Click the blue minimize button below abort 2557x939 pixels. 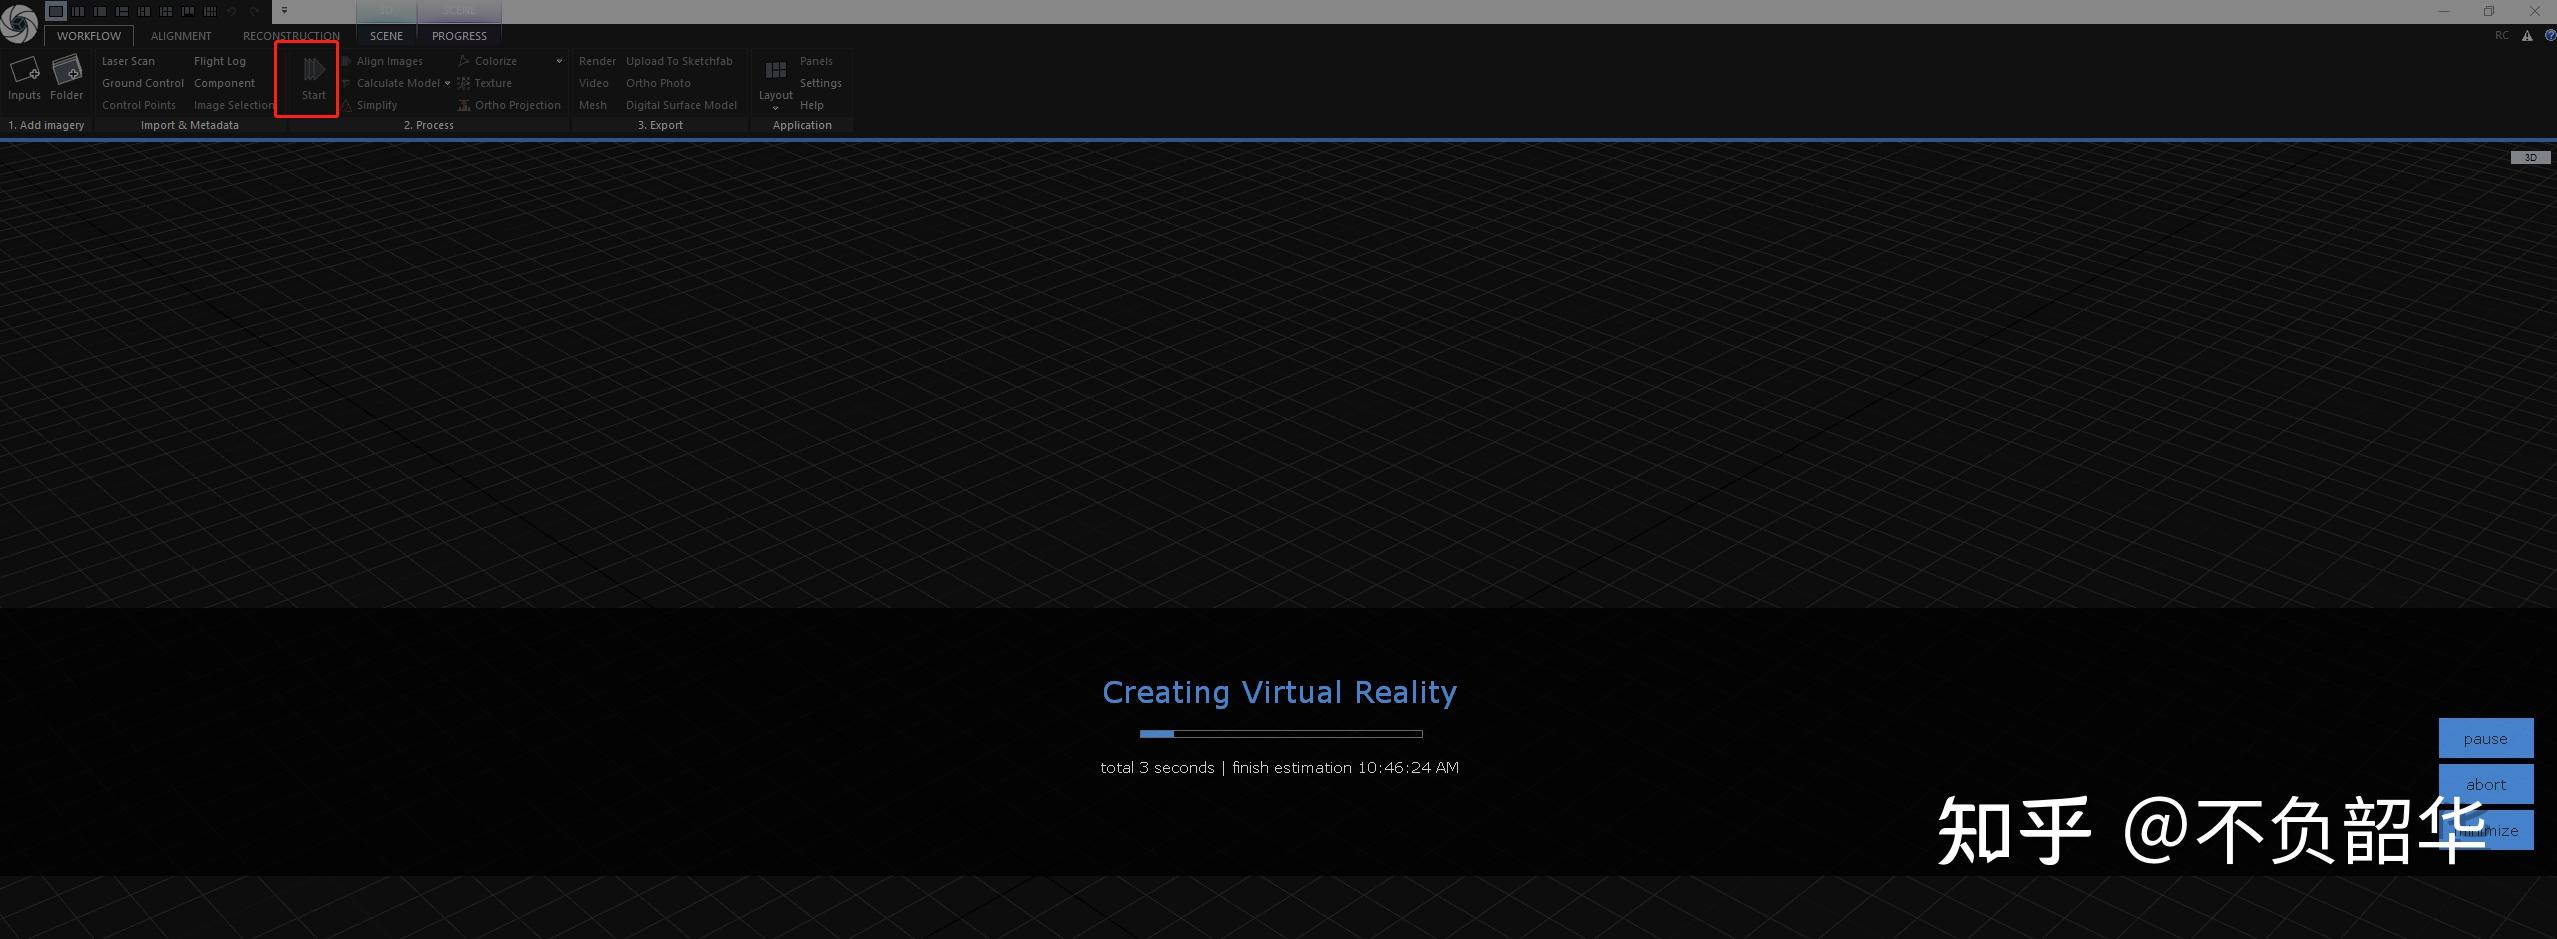point(2486,830)
